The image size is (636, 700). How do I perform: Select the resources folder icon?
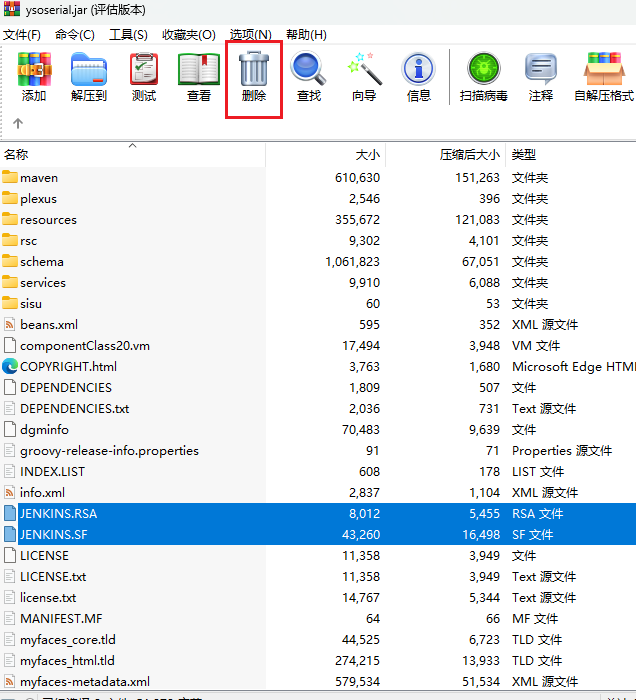coord(10,219)
